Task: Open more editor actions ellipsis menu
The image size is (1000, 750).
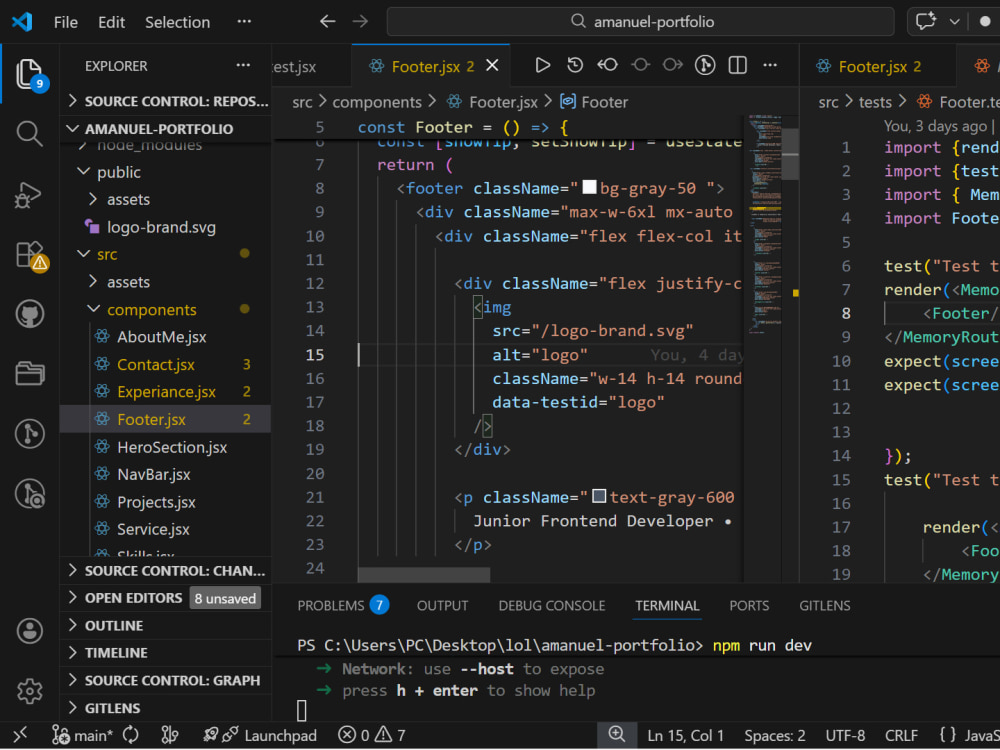Action: click(x=770, y=65)
